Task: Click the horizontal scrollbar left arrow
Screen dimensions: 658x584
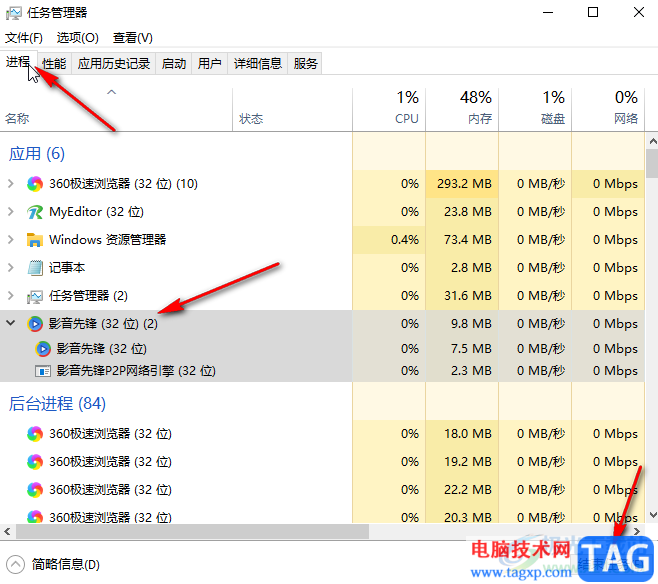Action: pos(7,532)
